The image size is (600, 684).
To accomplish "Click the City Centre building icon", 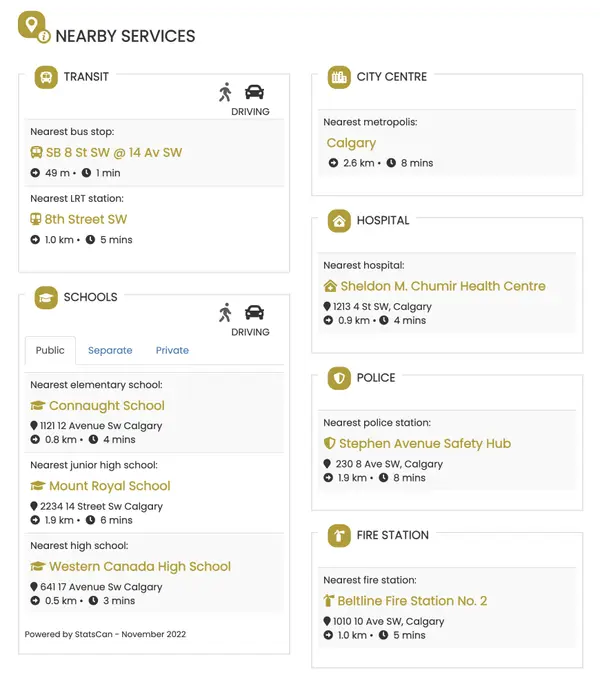I will click(339, 77).
